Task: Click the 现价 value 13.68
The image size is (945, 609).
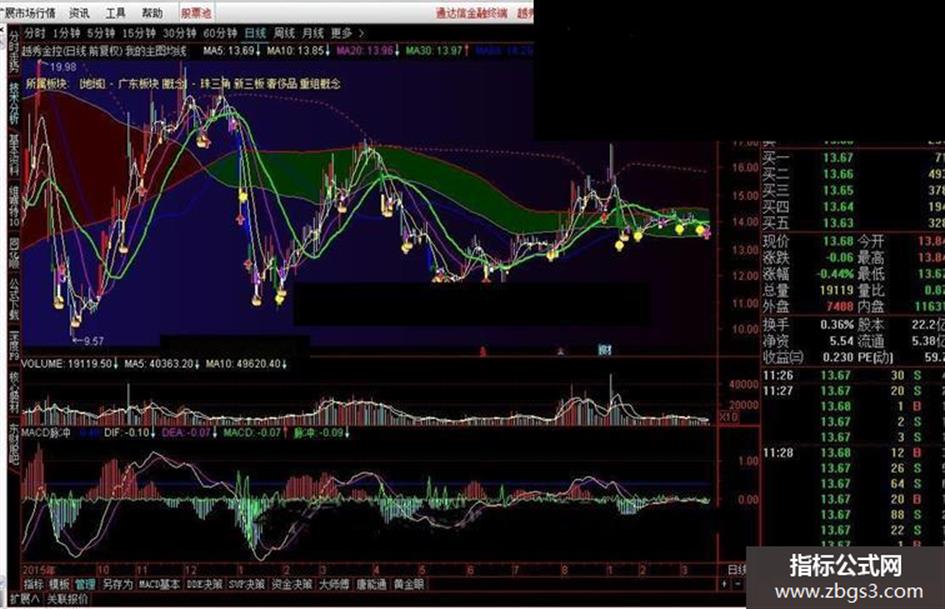Action: pyautogui.click(x=838, y=241)
